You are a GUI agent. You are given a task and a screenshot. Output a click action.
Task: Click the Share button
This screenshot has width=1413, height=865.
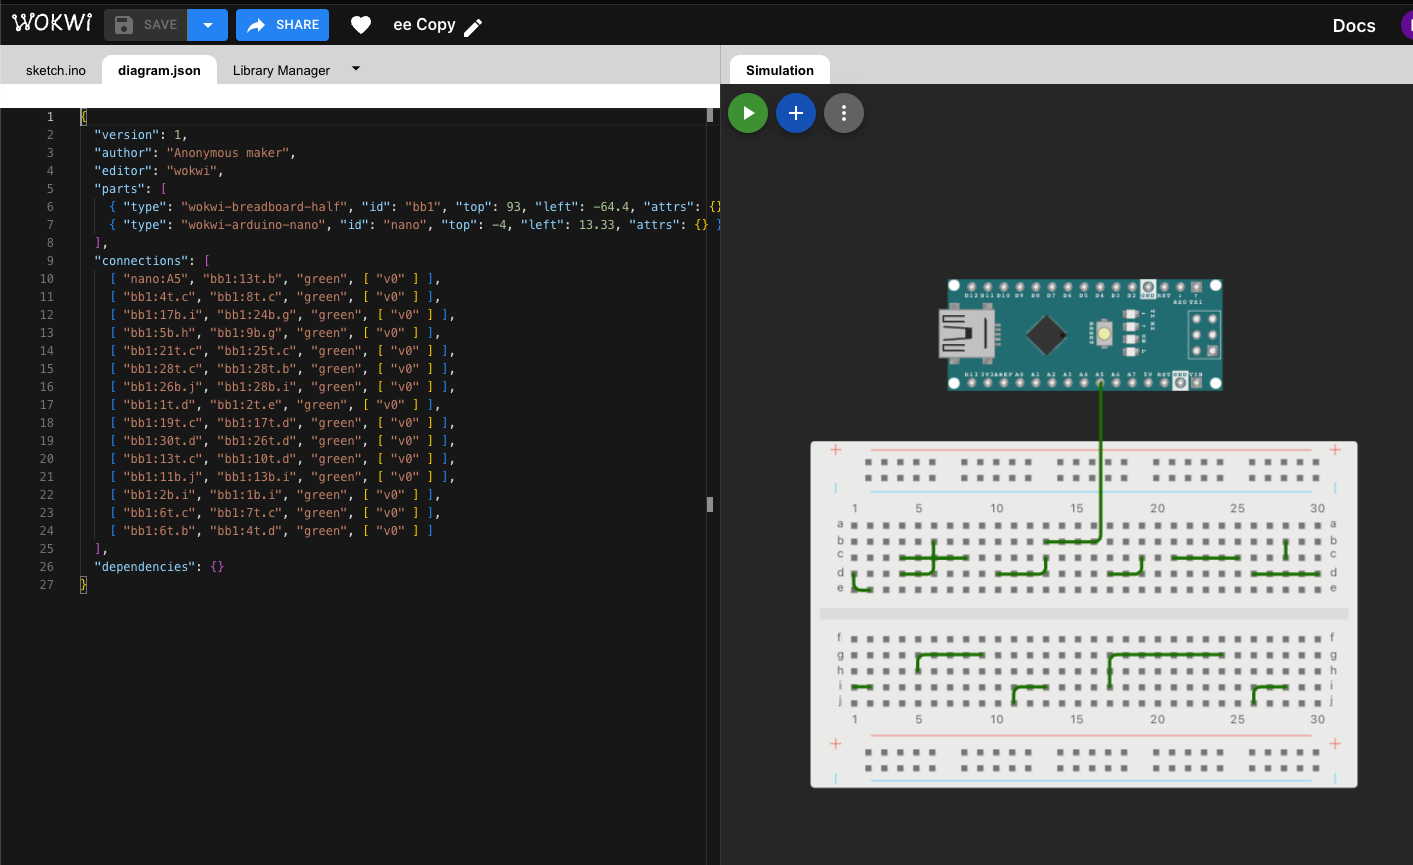coord(283,25)
